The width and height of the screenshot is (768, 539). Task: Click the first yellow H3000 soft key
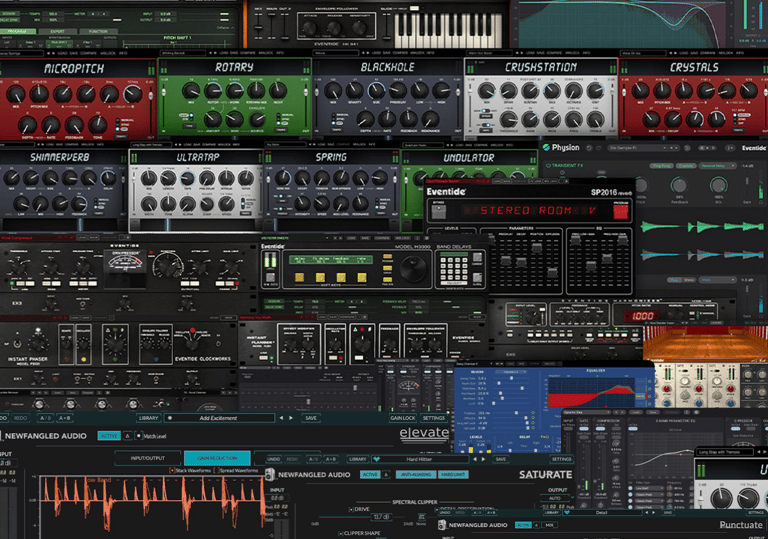pyautogui.click(x=299, y=278)
